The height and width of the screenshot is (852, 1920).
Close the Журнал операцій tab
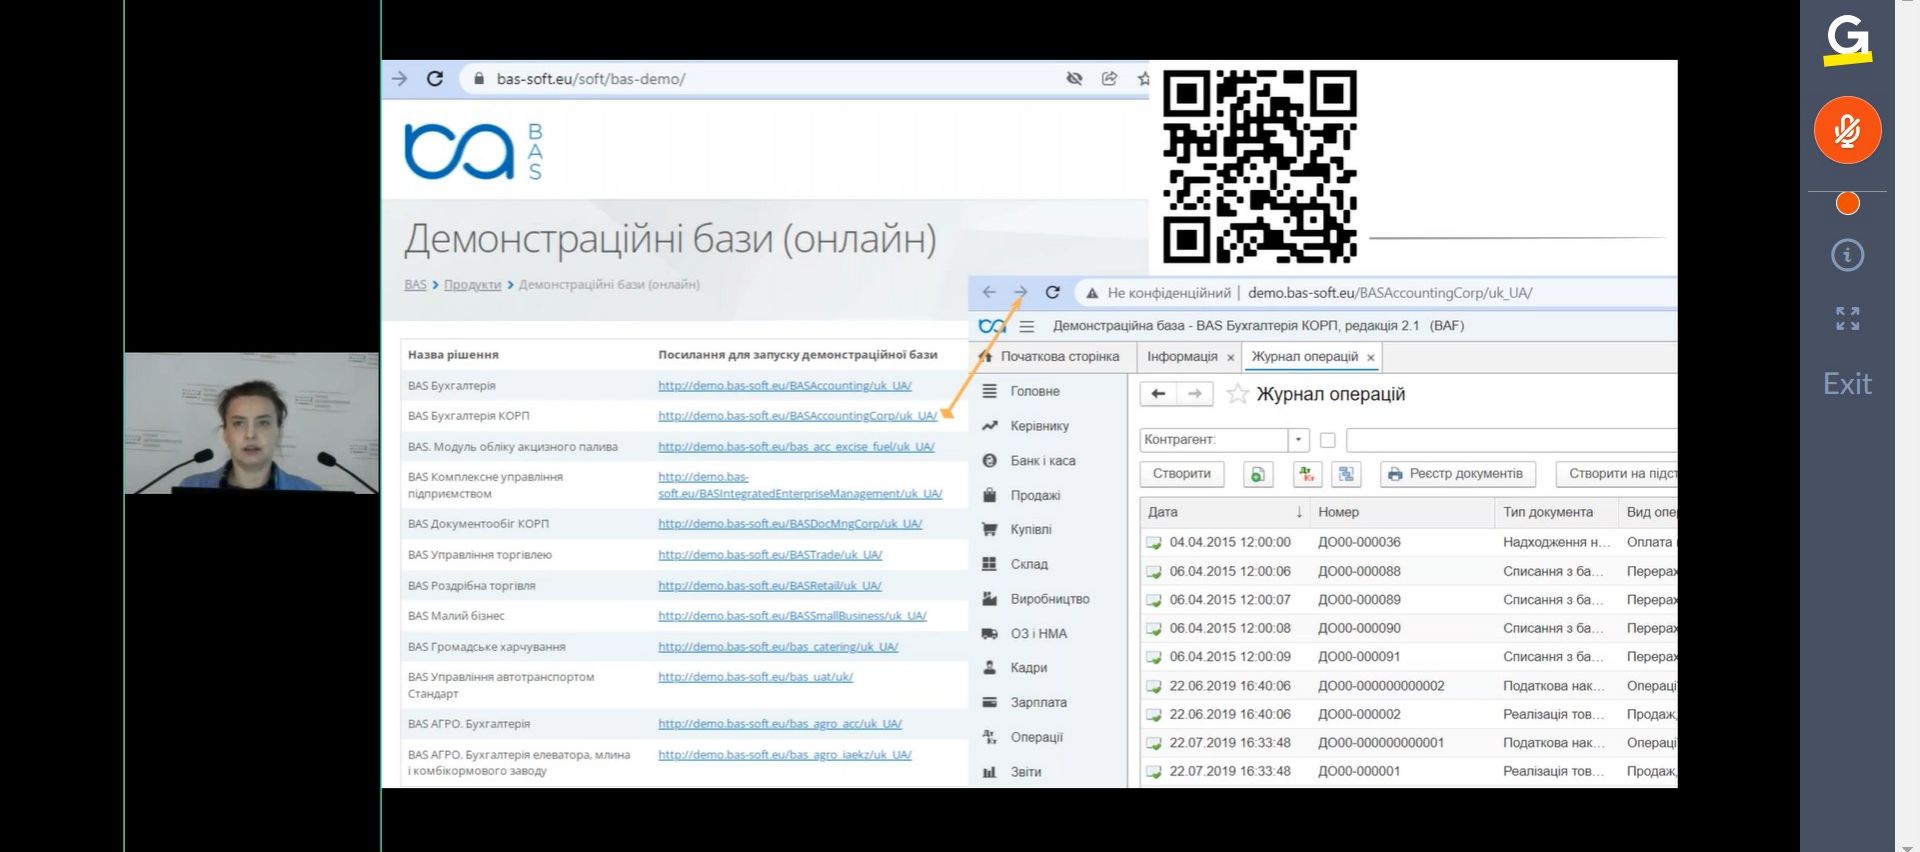(1371, 358)
